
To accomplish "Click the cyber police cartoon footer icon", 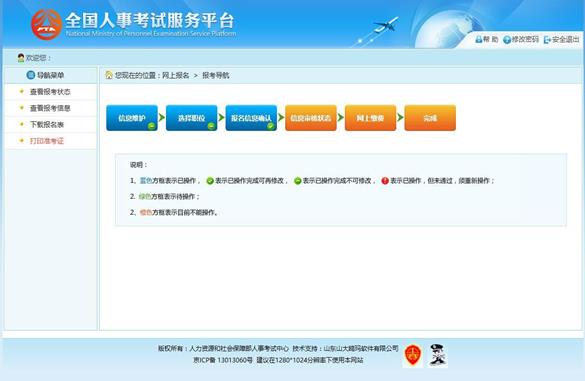I will pos(438,355).
